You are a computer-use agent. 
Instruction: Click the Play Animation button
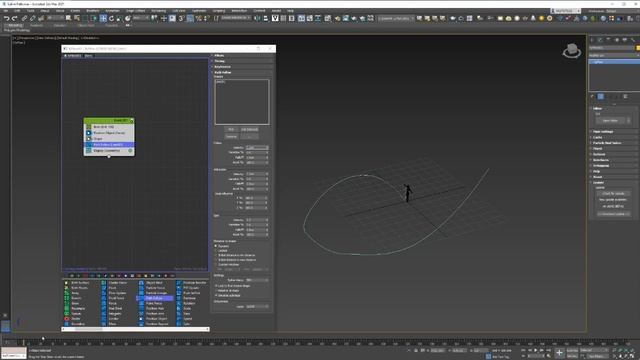coord(536,351)
